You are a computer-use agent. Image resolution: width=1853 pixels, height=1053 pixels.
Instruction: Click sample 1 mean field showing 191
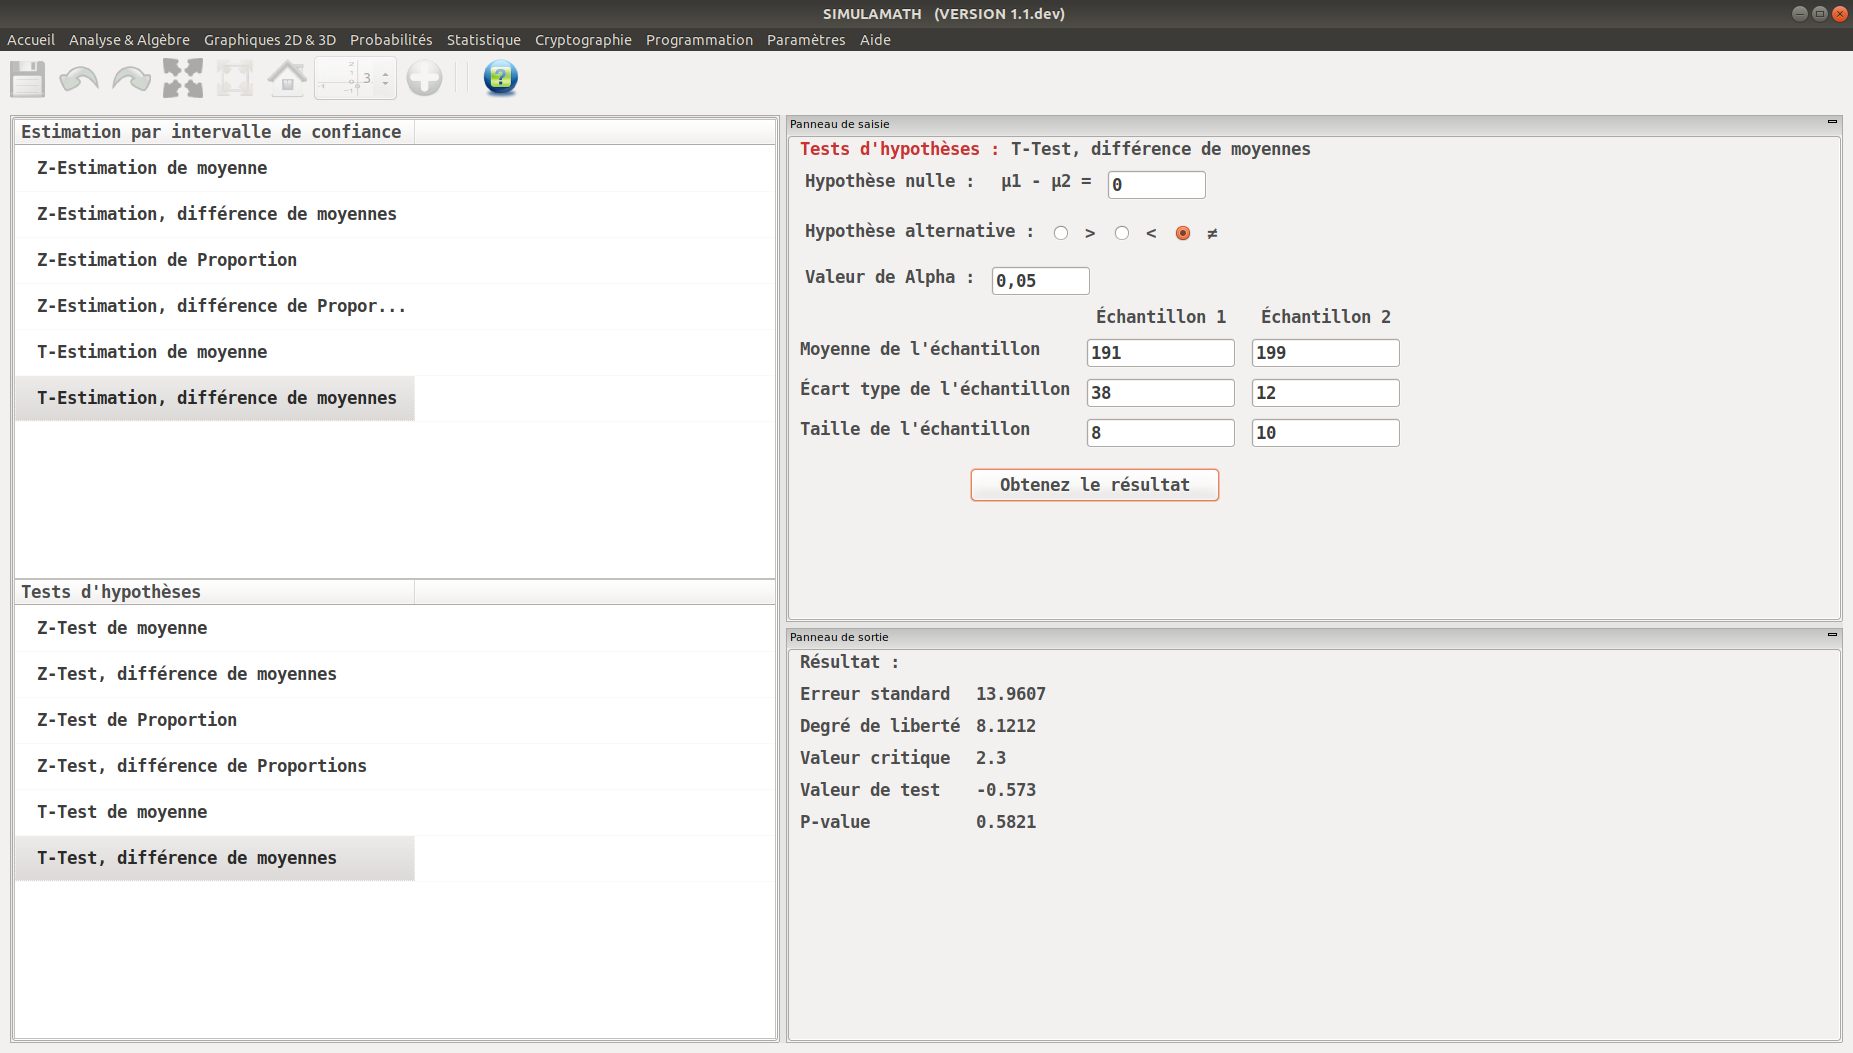1160,353
